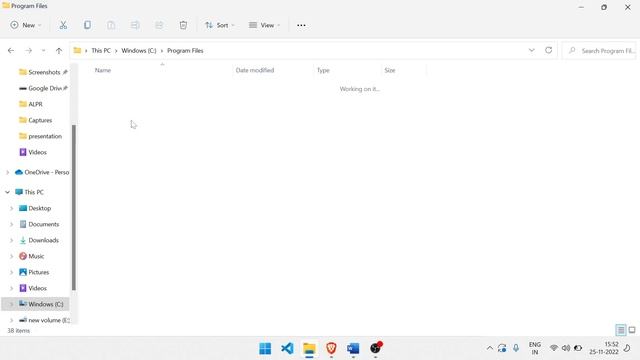
Task: Sort by the Date modified column header
Action: click(x=255, y=70)
